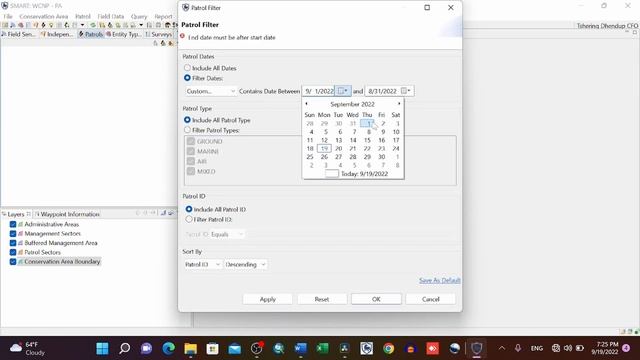The height and width of the screenshot is (360, 640).
Task: Switch to Entity Typ... tab
Action: tap(123, 34)
